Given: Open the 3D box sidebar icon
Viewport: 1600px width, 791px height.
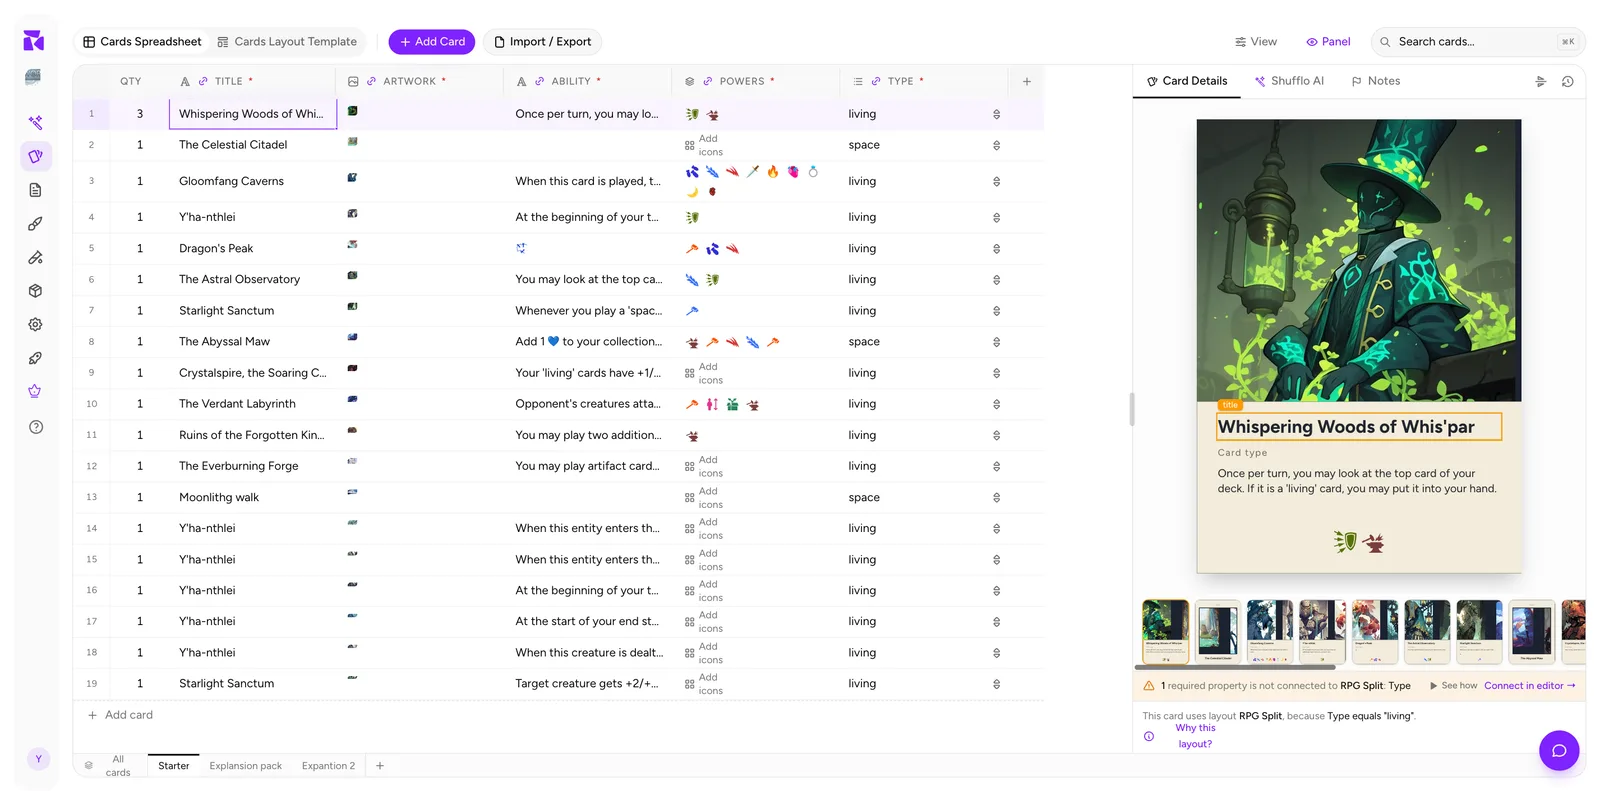Looking at the screenshot, I should 35,291.
